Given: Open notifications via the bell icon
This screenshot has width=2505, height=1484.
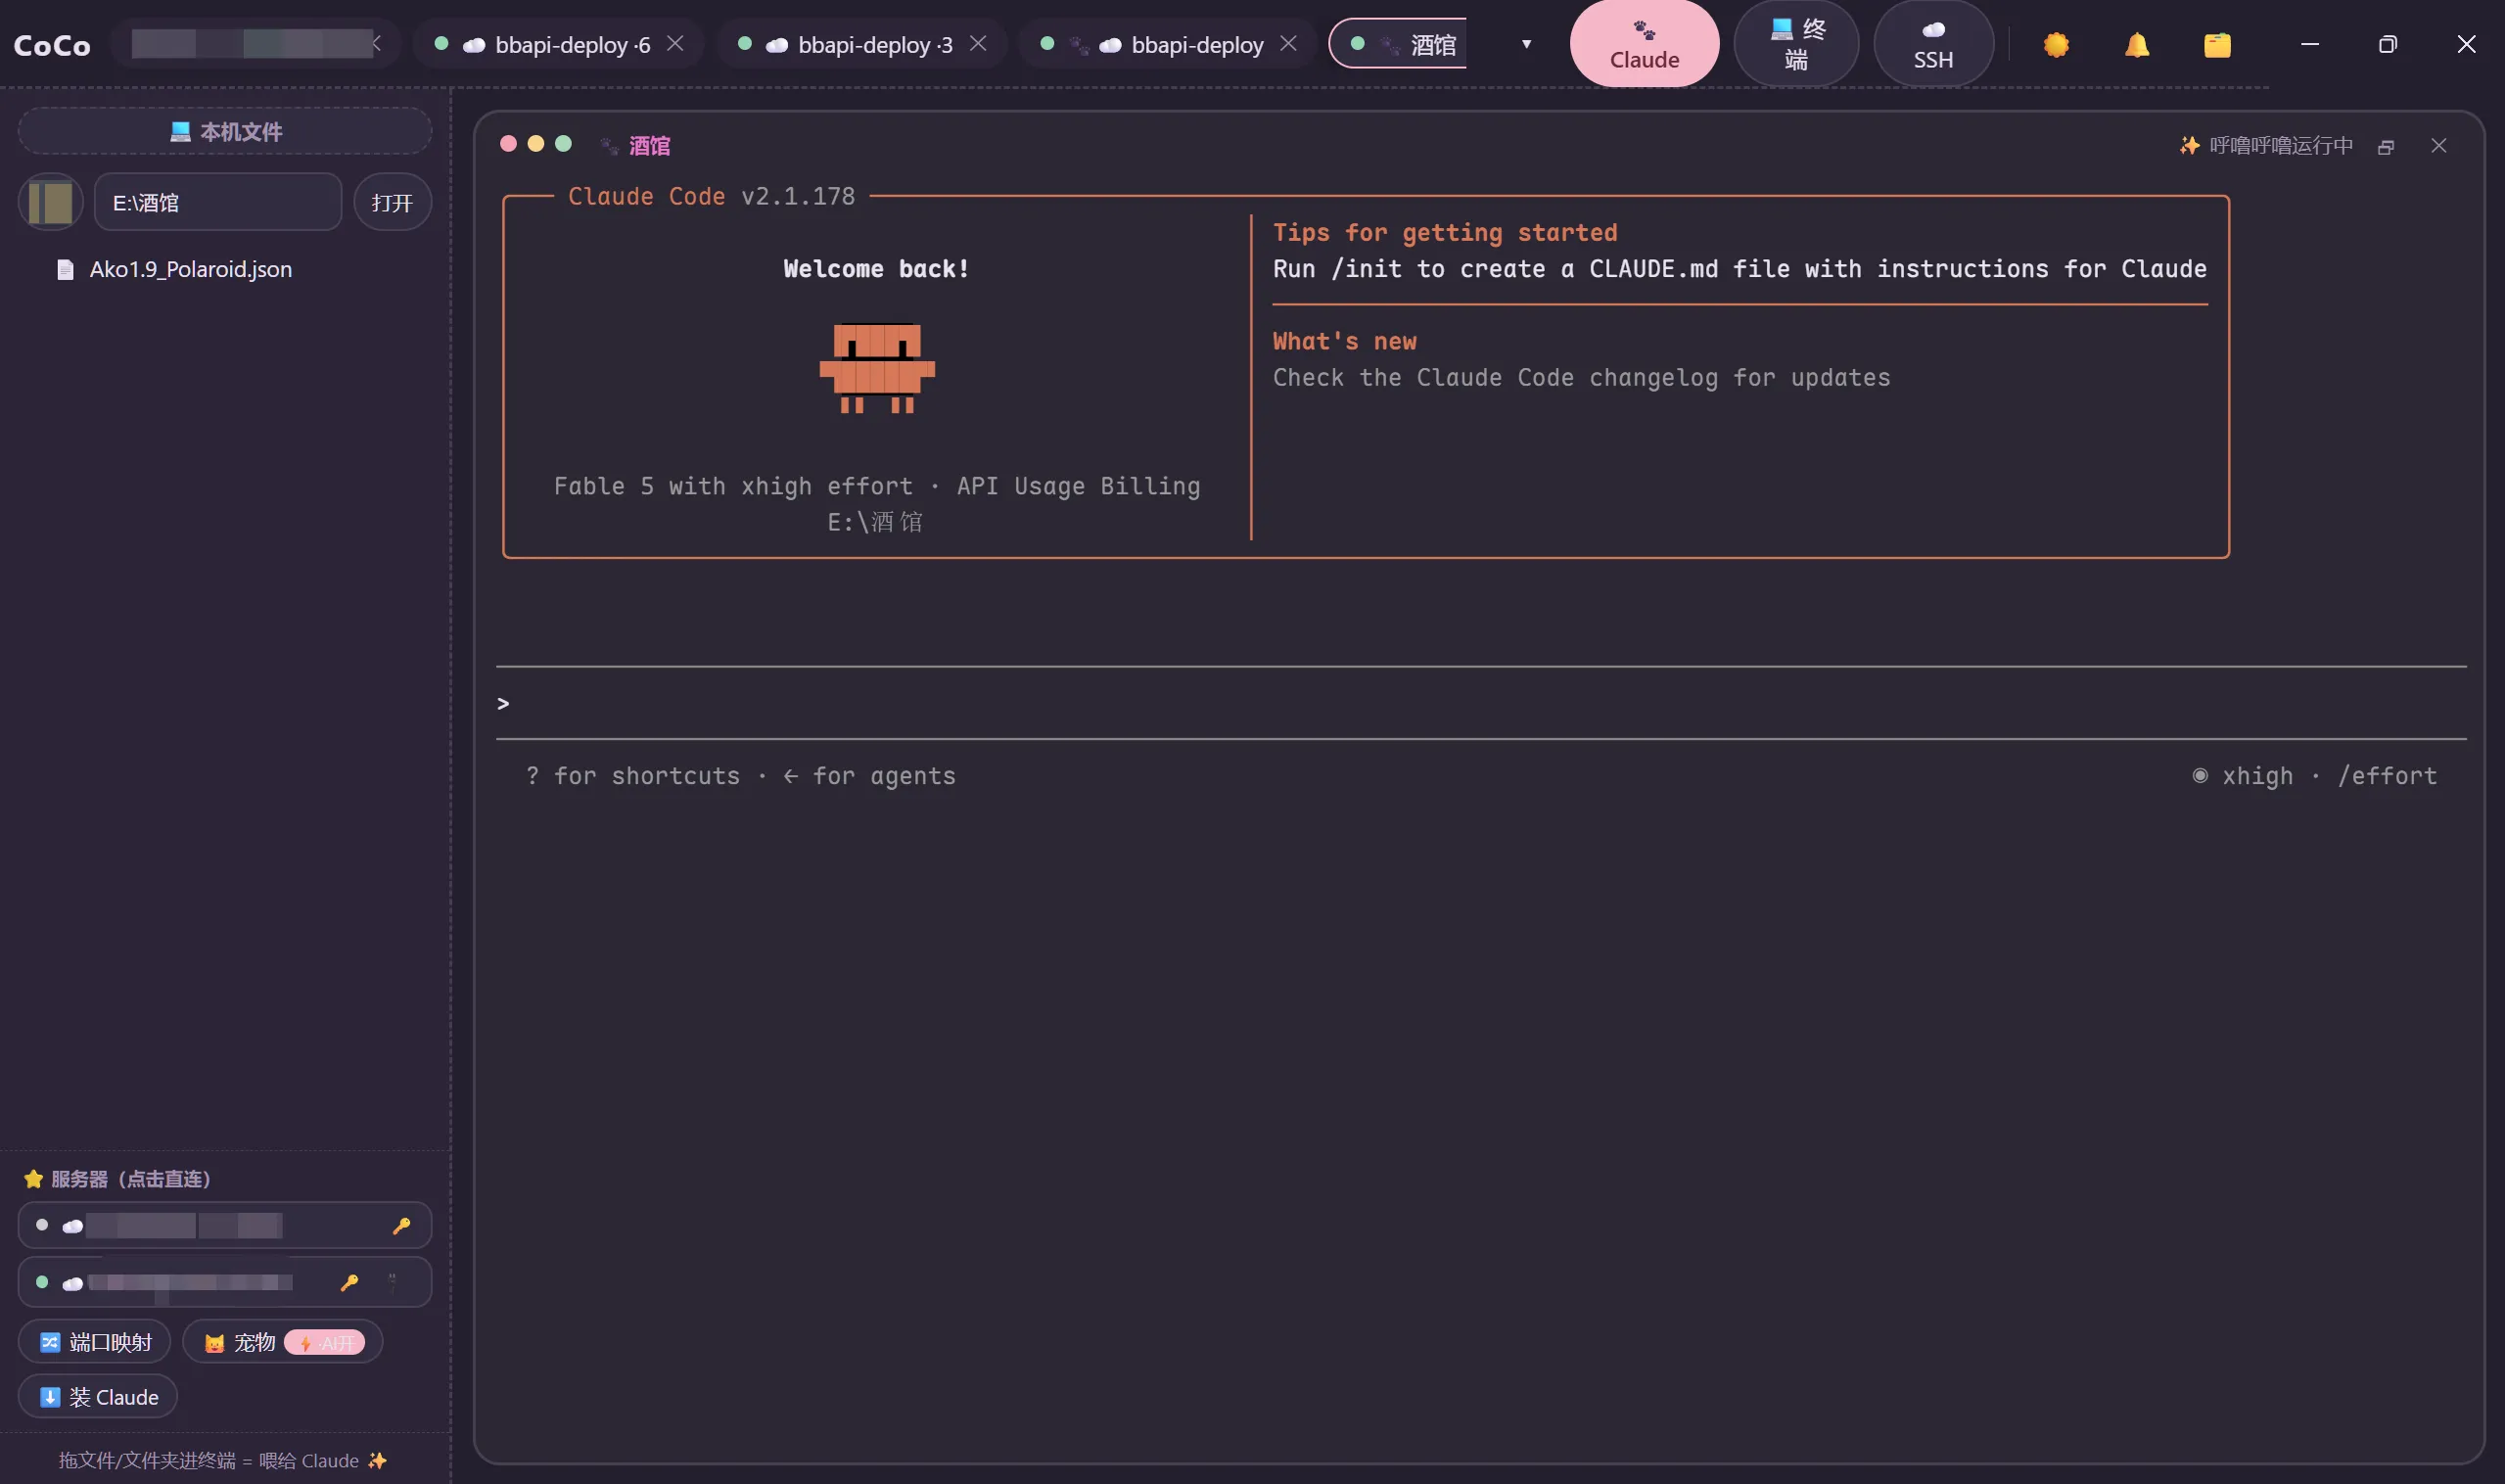Looking at the screenshot, I should tap(2137, 45).
